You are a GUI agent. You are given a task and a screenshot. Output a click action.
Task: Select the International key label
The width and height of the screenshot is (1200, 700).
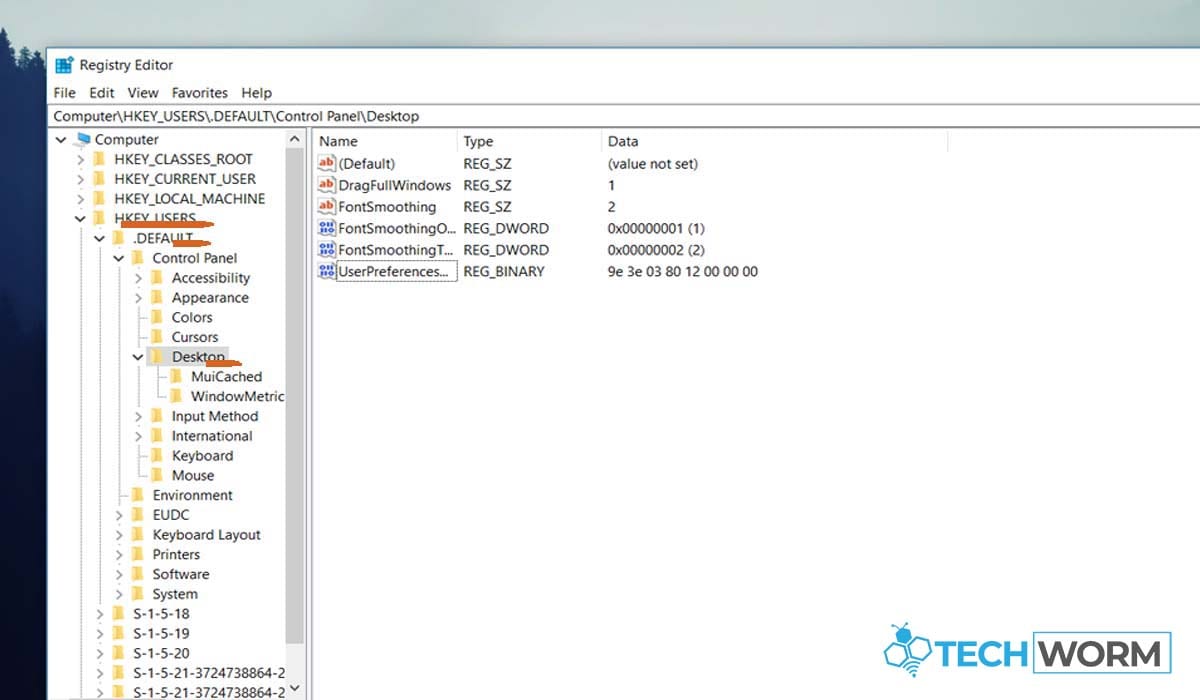(212, 436)
